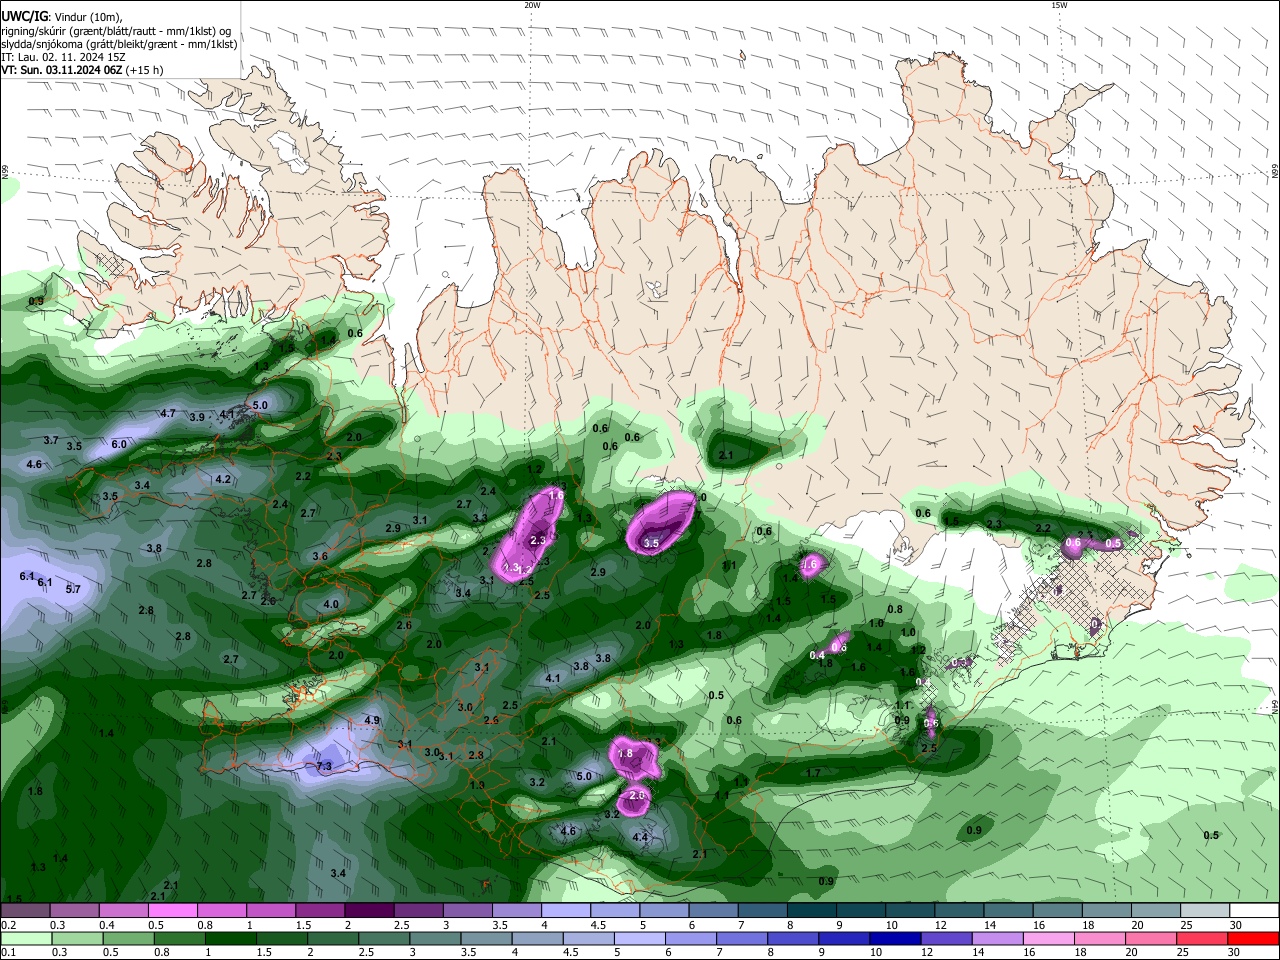Click the '0.1' label in the lower legend
The image size is (1280, 960).
point(8,952)
